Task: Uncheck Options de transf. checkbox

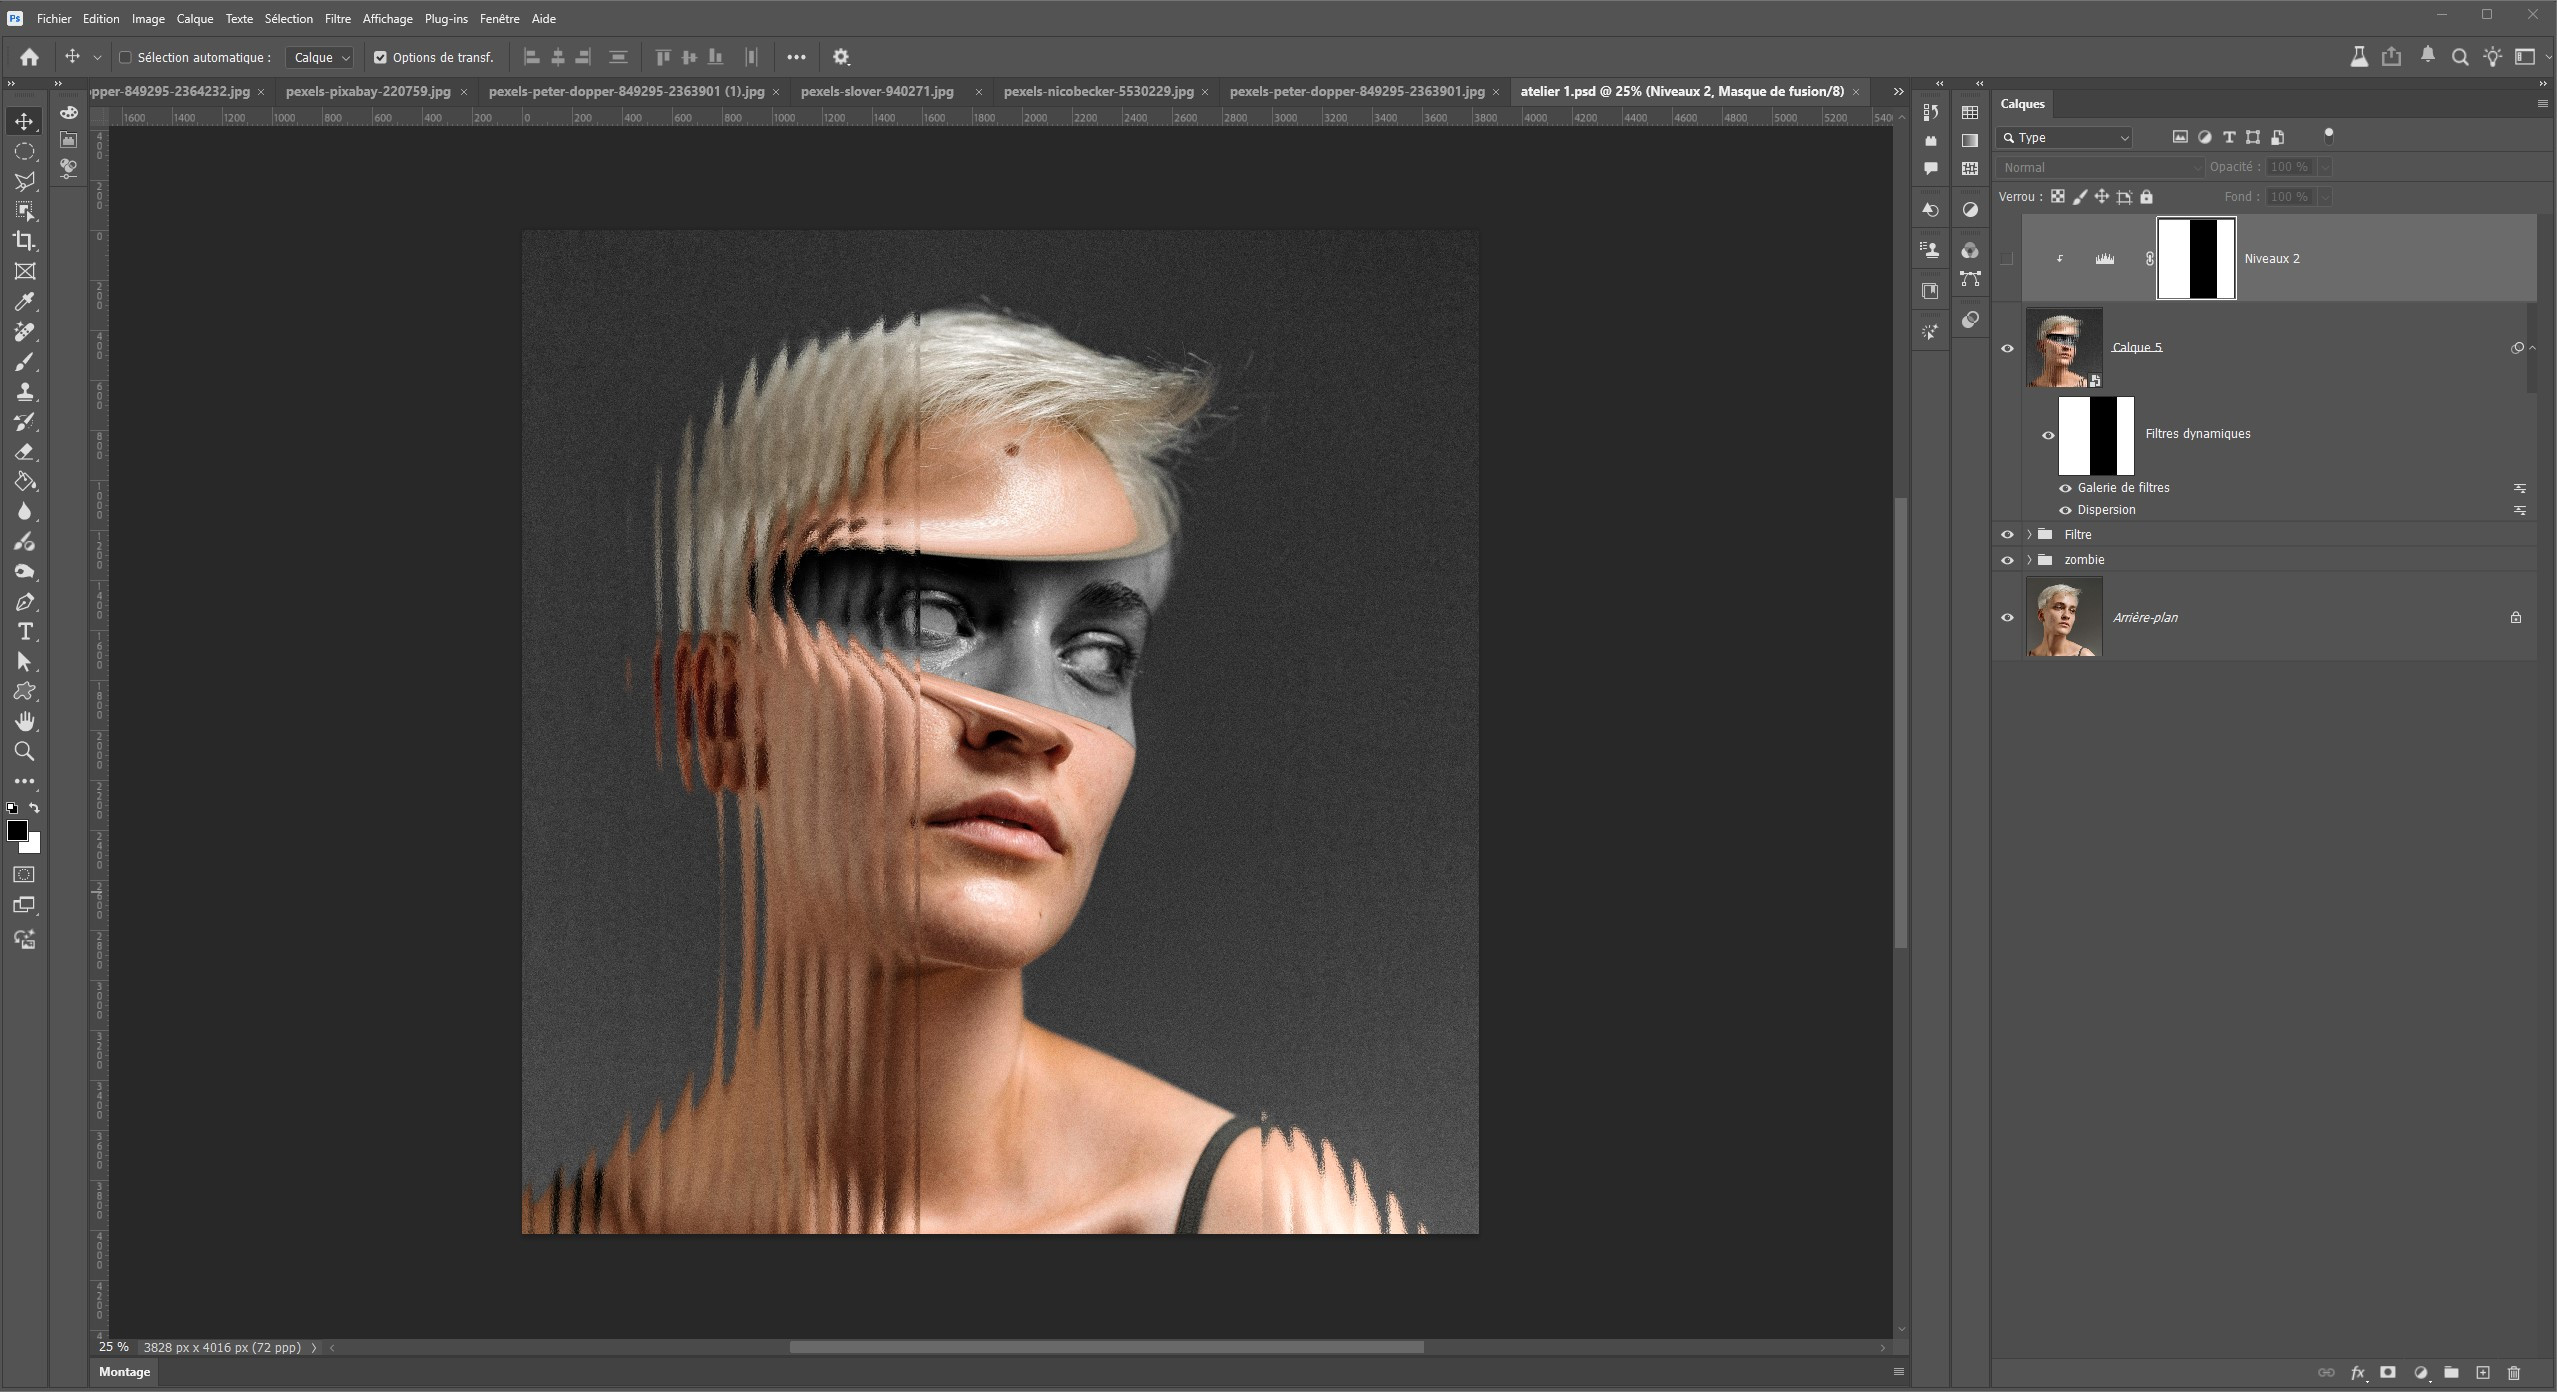Action: pyautogui.click(x=380, y=57)
